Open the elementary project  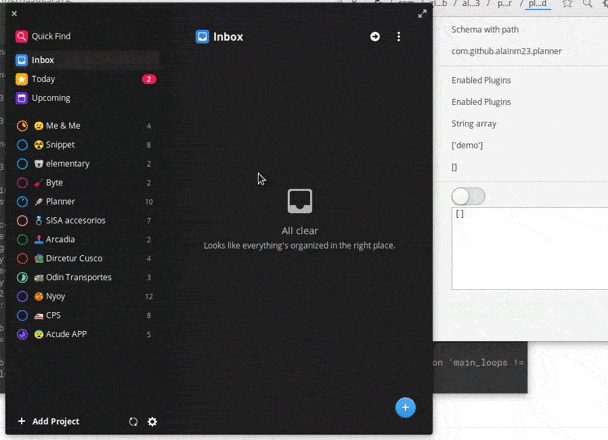point(86,164)
